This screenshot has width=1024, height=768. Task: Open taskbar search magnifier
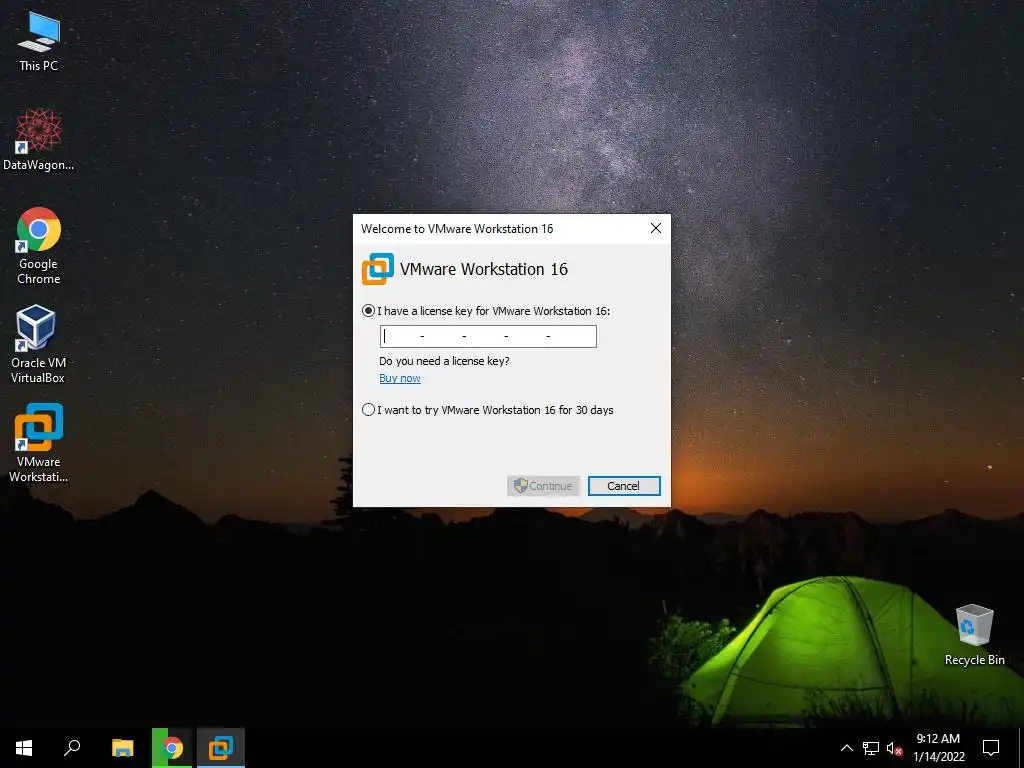click(x=72, y=748)
